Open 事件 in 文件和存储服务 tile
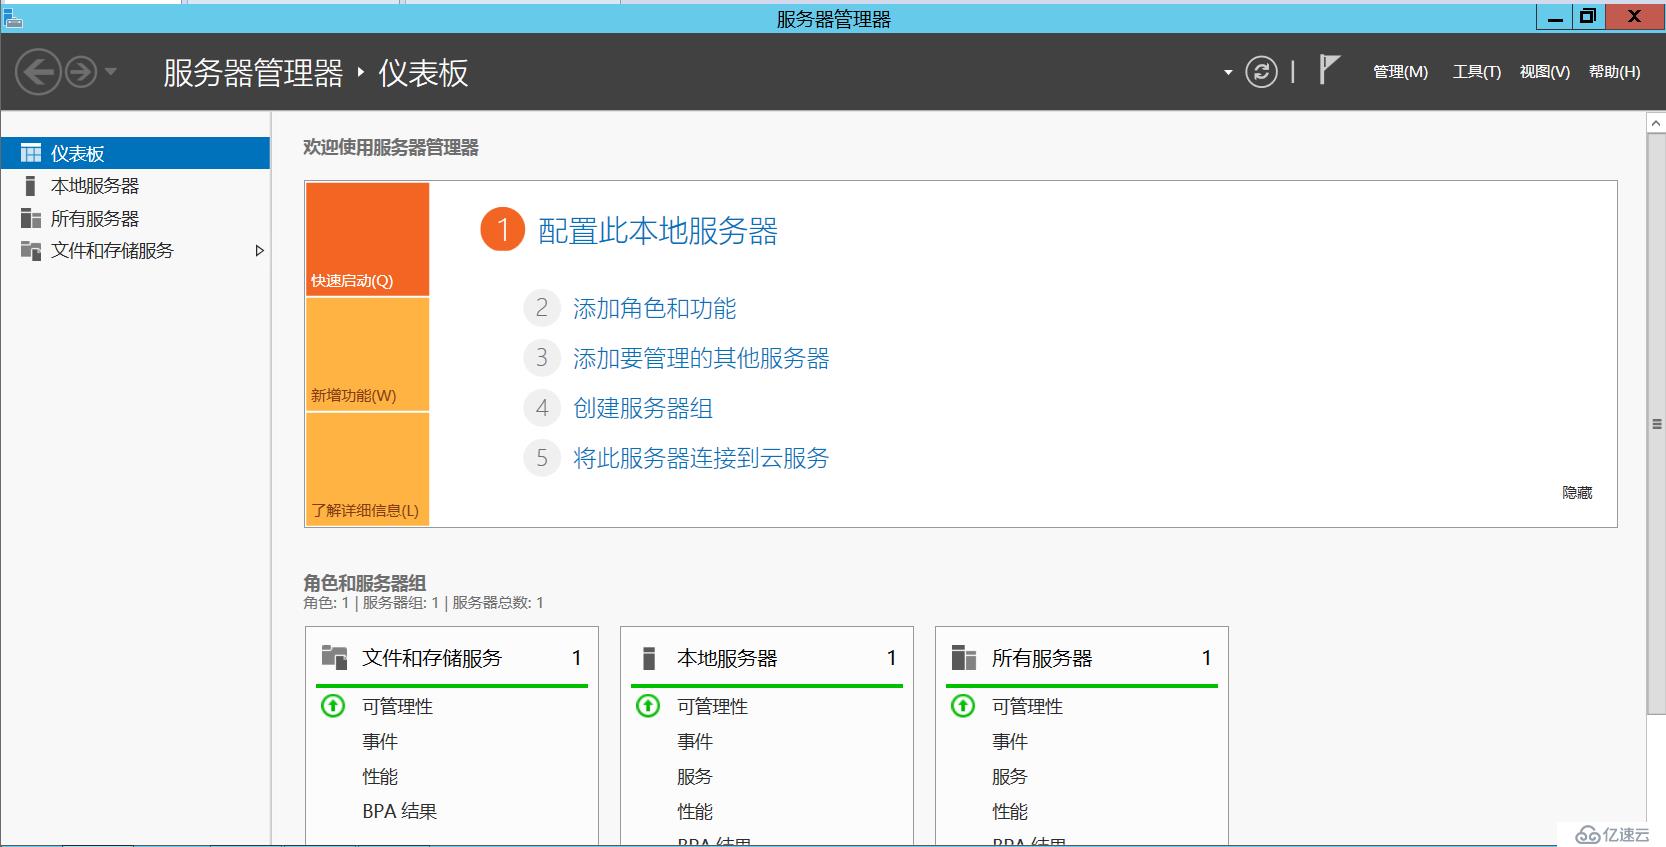Viewport: 1666px width, 847px height. pyautogui.click(x=380, y=742)
